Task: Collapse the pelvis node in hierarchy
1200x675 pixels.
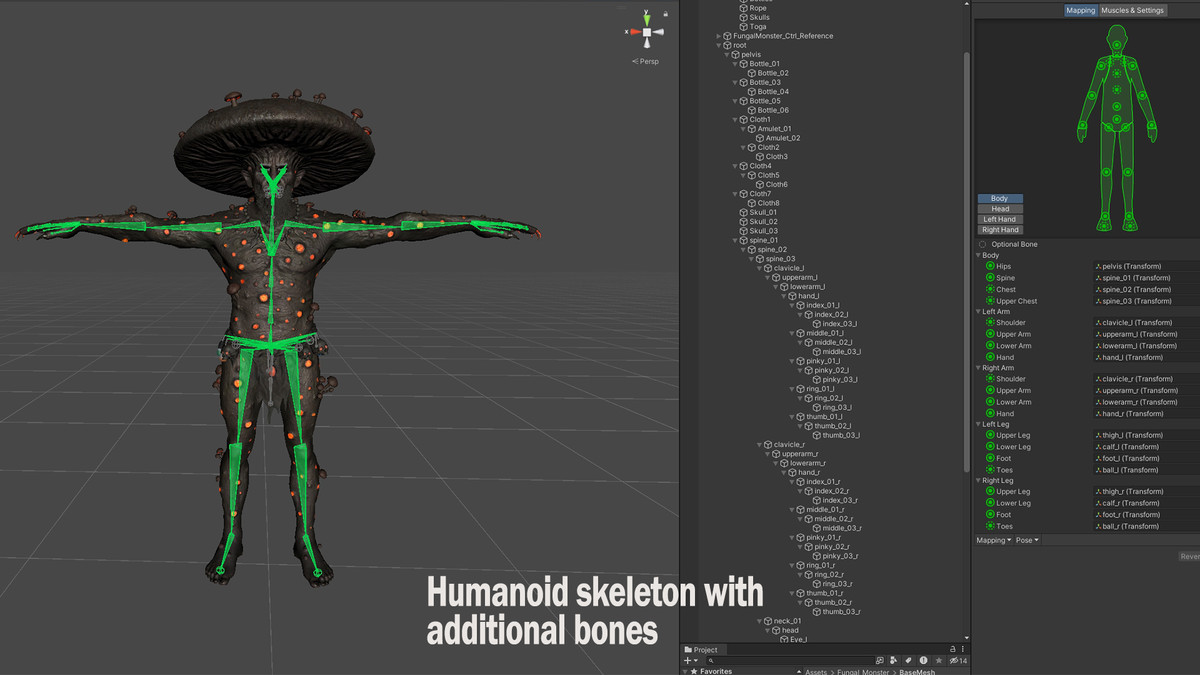Action: pyautogui.click(x=727, y=54)
